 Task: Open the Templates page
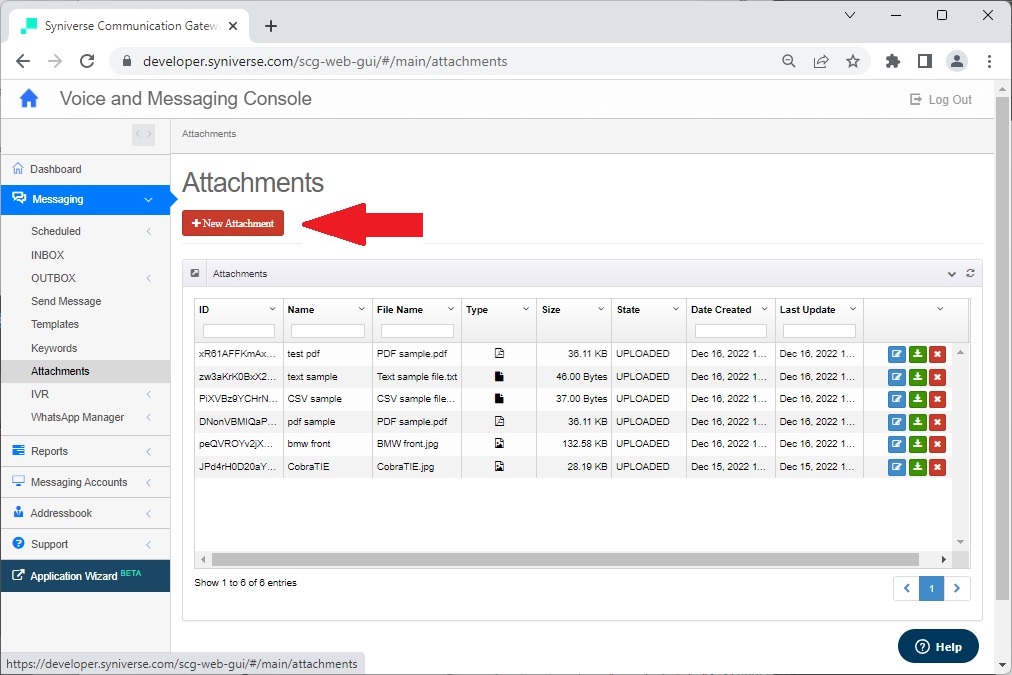(55, 324)
